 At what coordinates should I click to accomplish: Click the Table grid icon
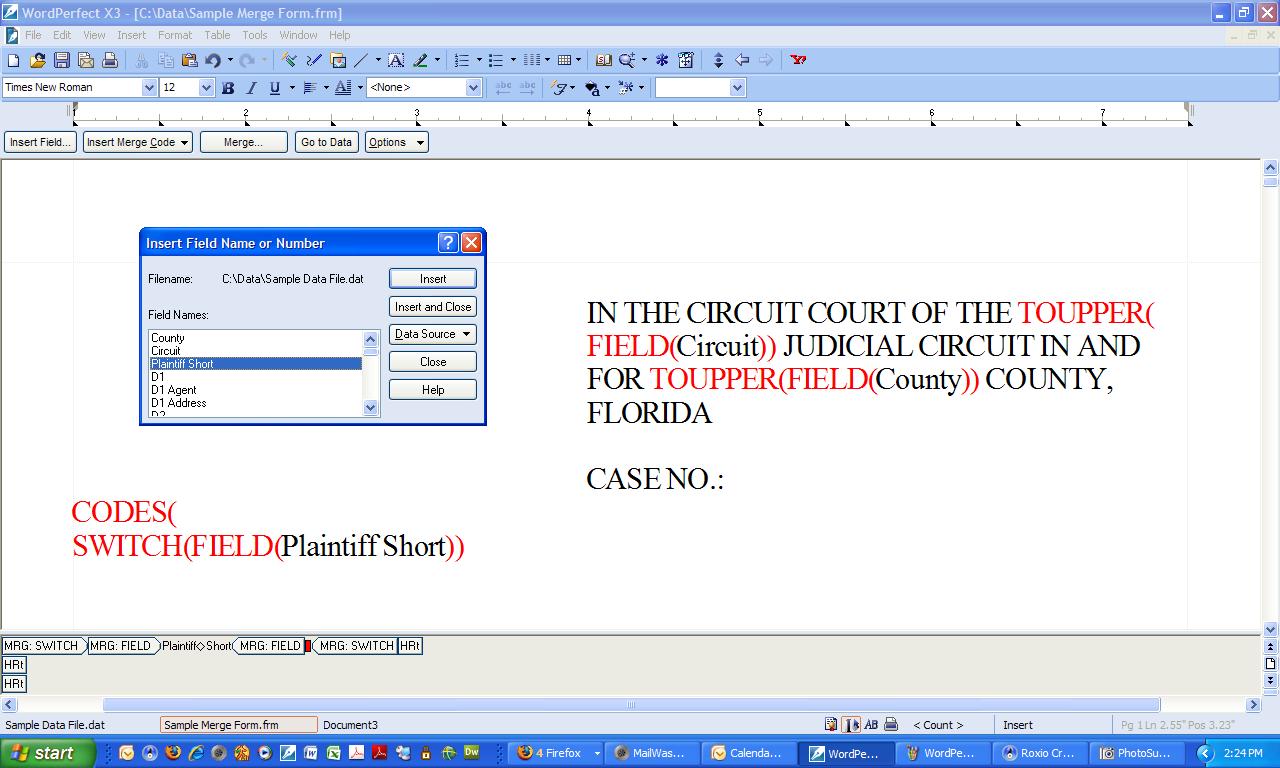(564, 60)
